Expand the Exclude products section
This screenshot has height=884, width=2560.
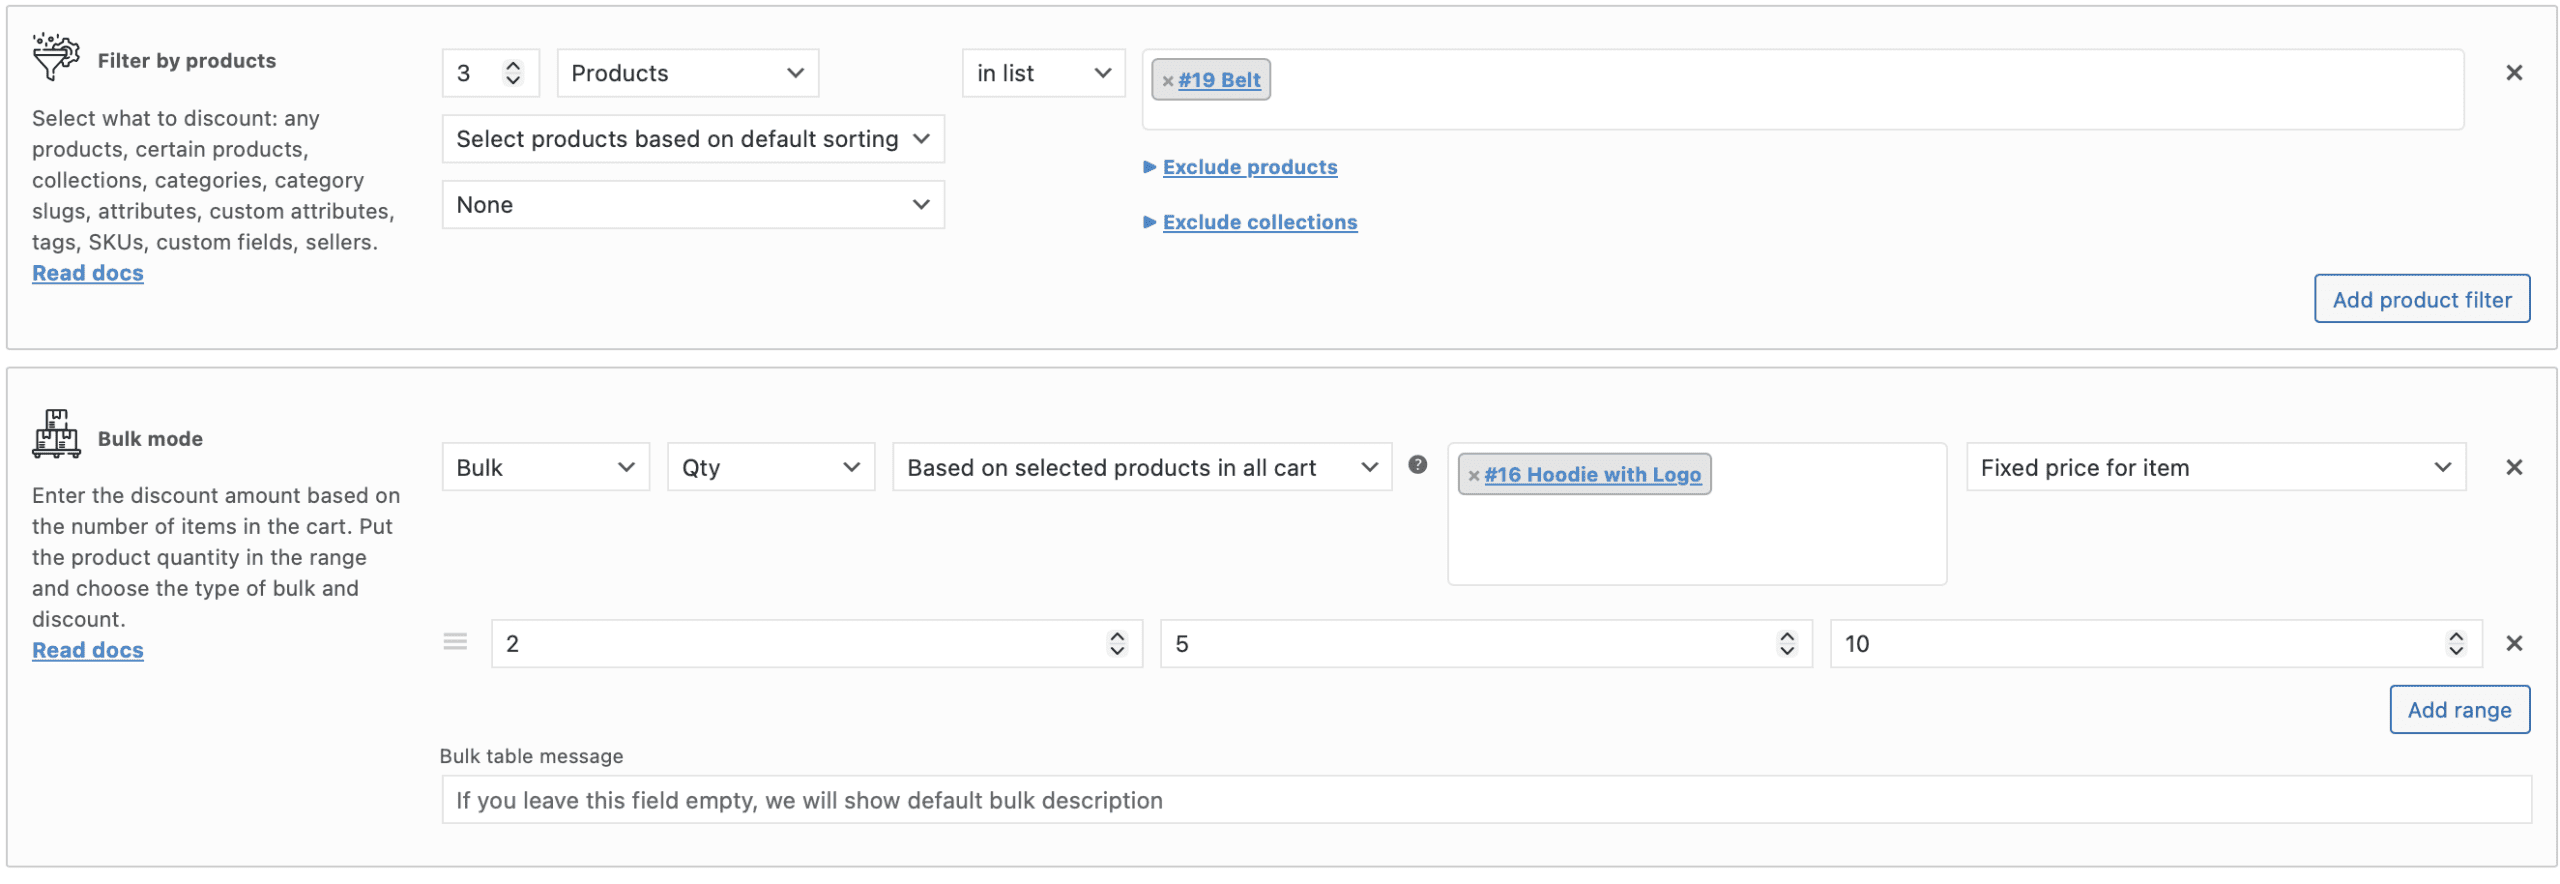1249,167
